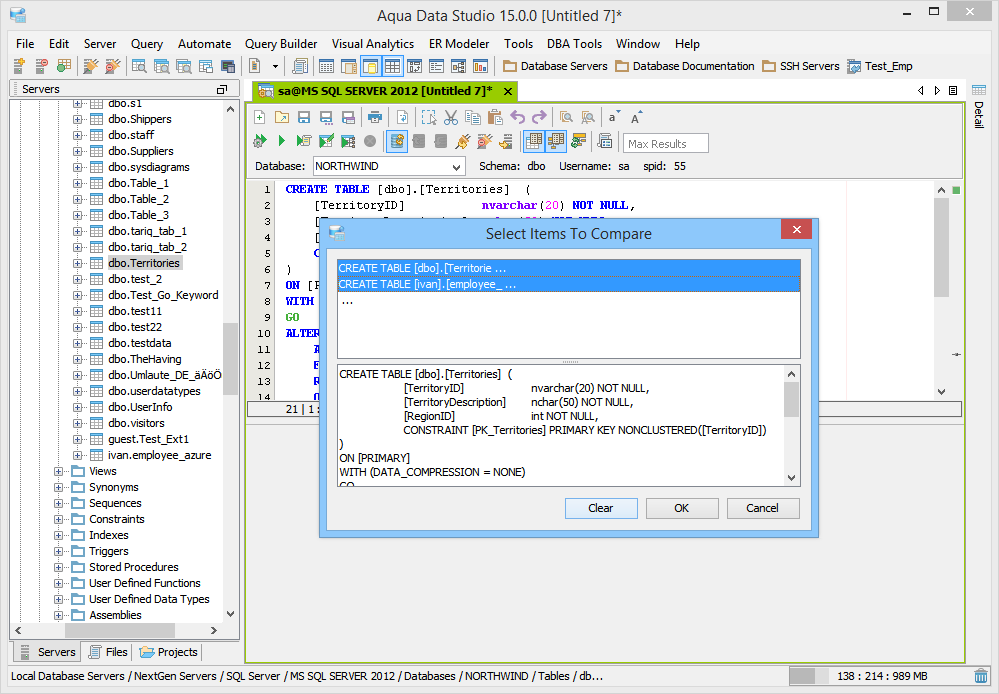This screenshot has width=999, height=694.
Task: Click OK in Select Items To Compare
Action: [x=682, y=508]
